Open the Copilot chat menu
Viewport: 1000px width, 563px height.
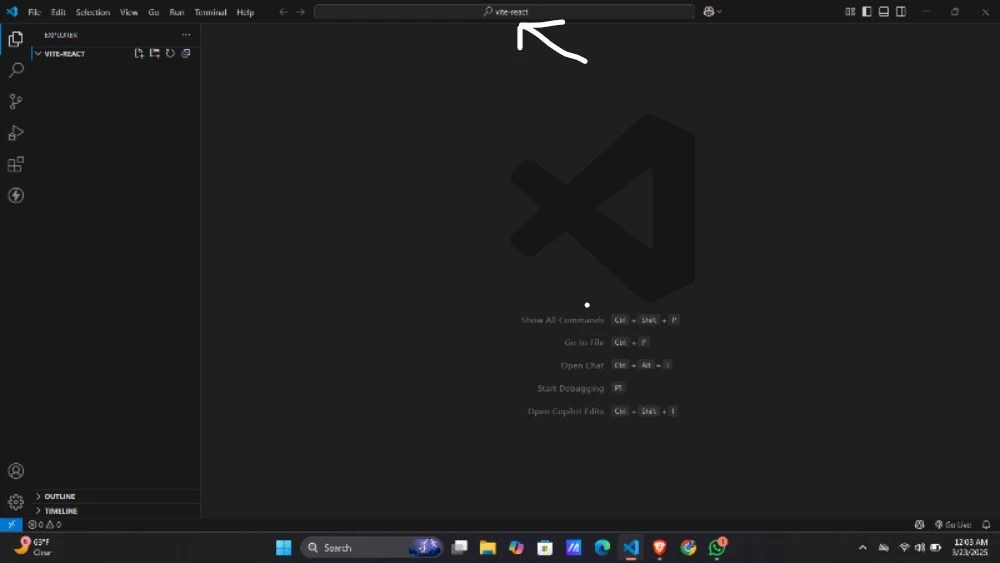coord(712,11)
